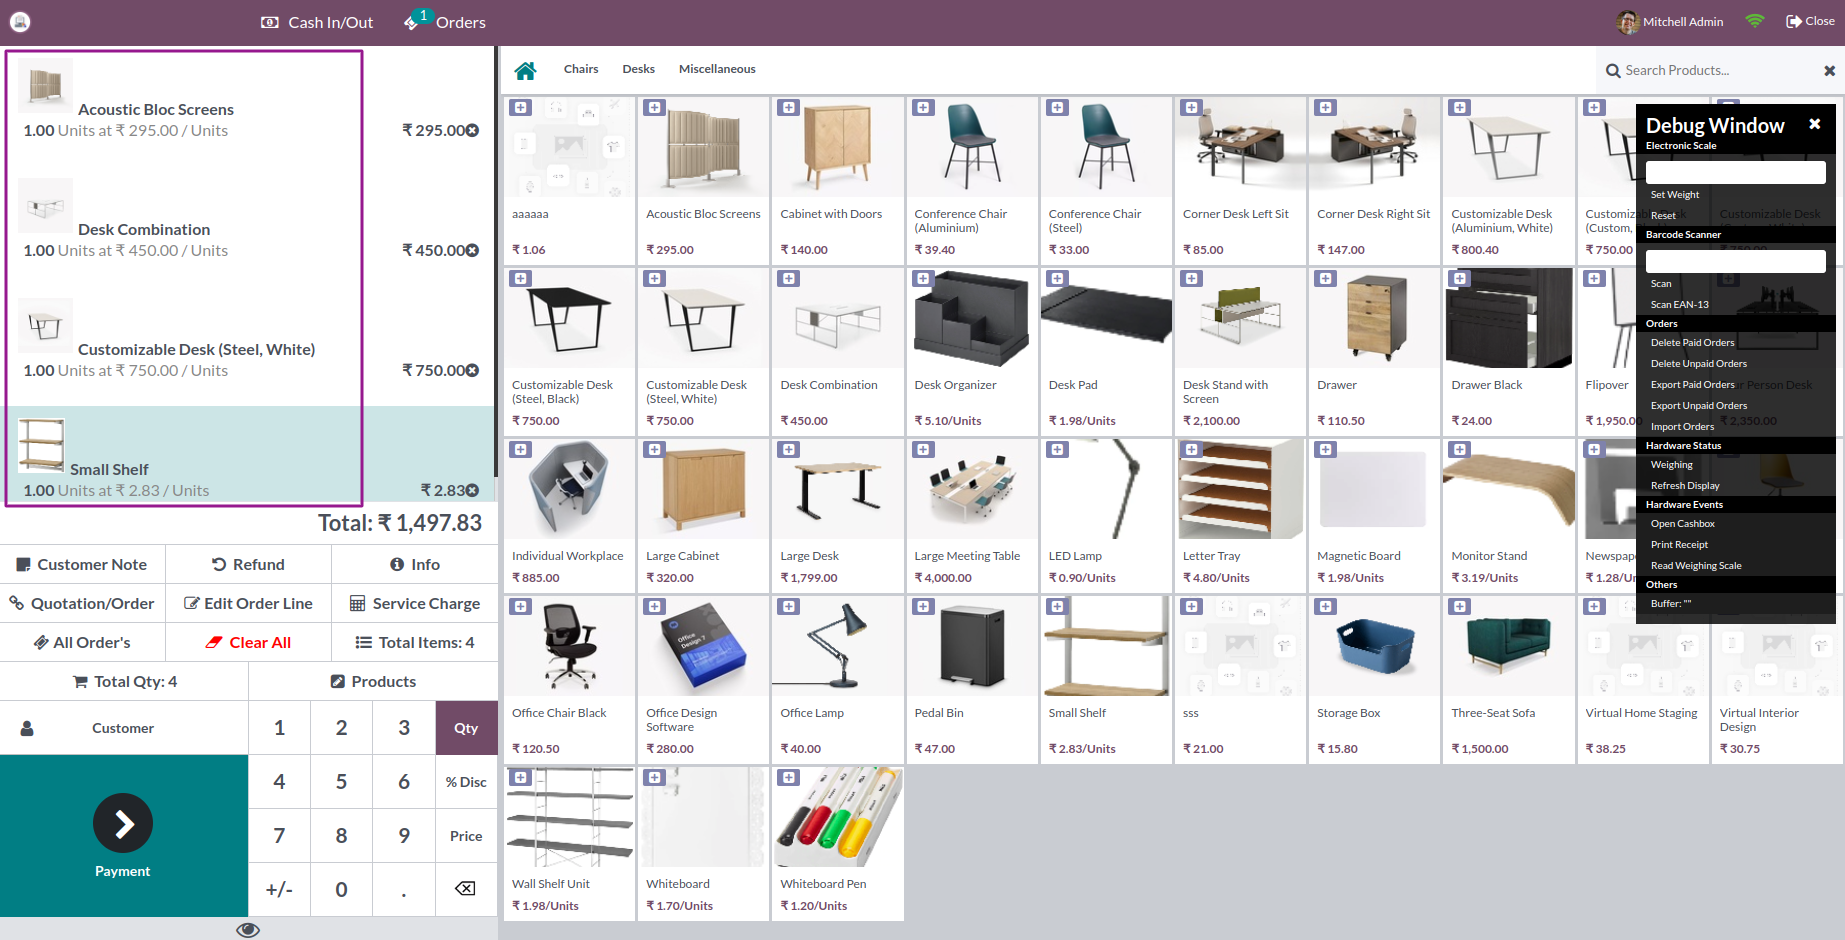Toggle the Qty mode on the numpad
The width and height of the screenshot is (1845, 940).
pyautogui.click(x=465, y=727)
